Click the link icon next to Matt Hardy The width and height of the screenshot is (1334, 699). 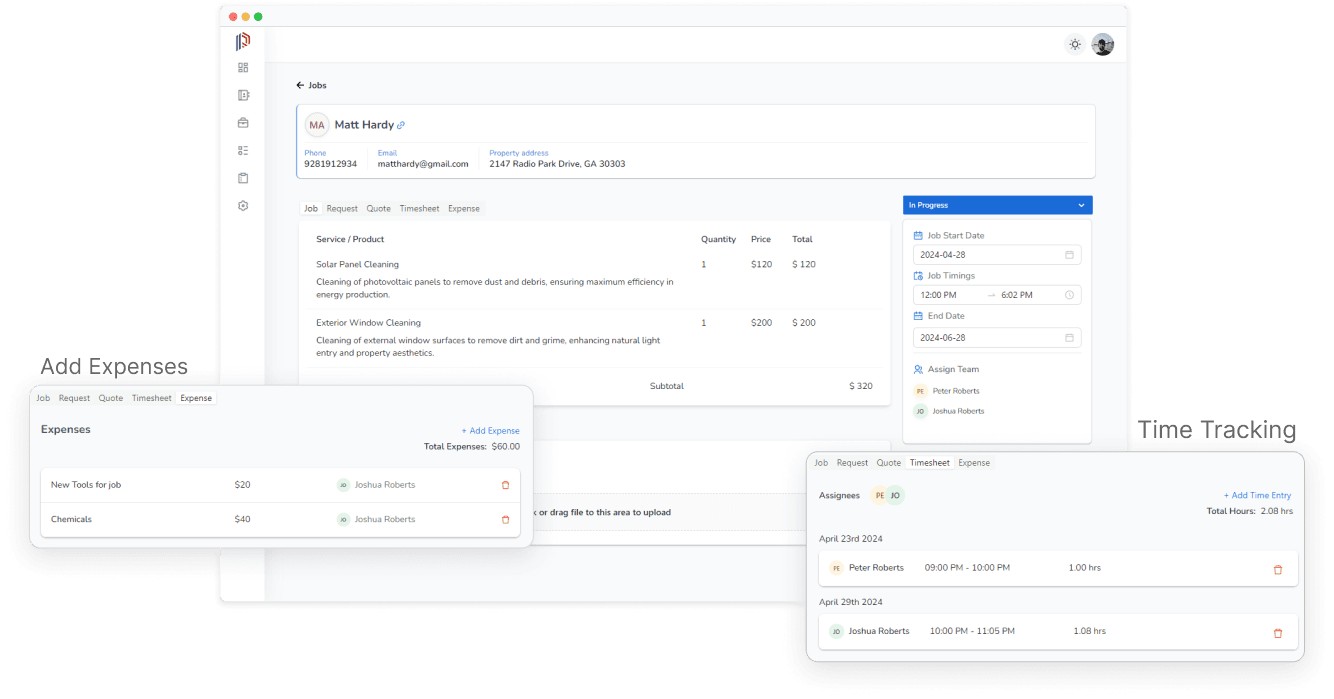(399, 124)
